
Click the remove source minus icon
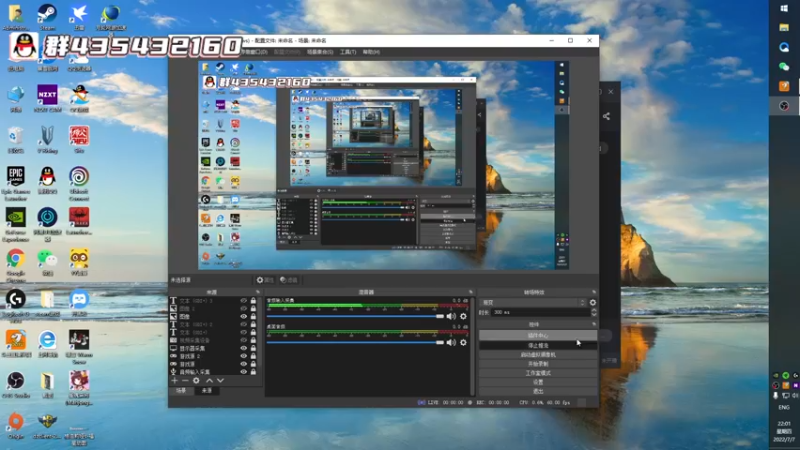185,381
